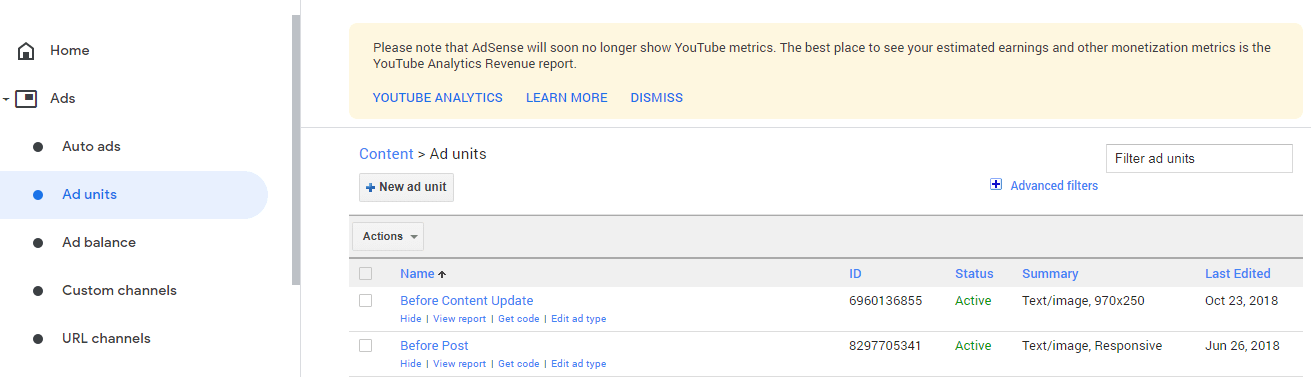1311x377 pixels.
Task: Open the YouTube Analytics link
Action: [438, 98]
